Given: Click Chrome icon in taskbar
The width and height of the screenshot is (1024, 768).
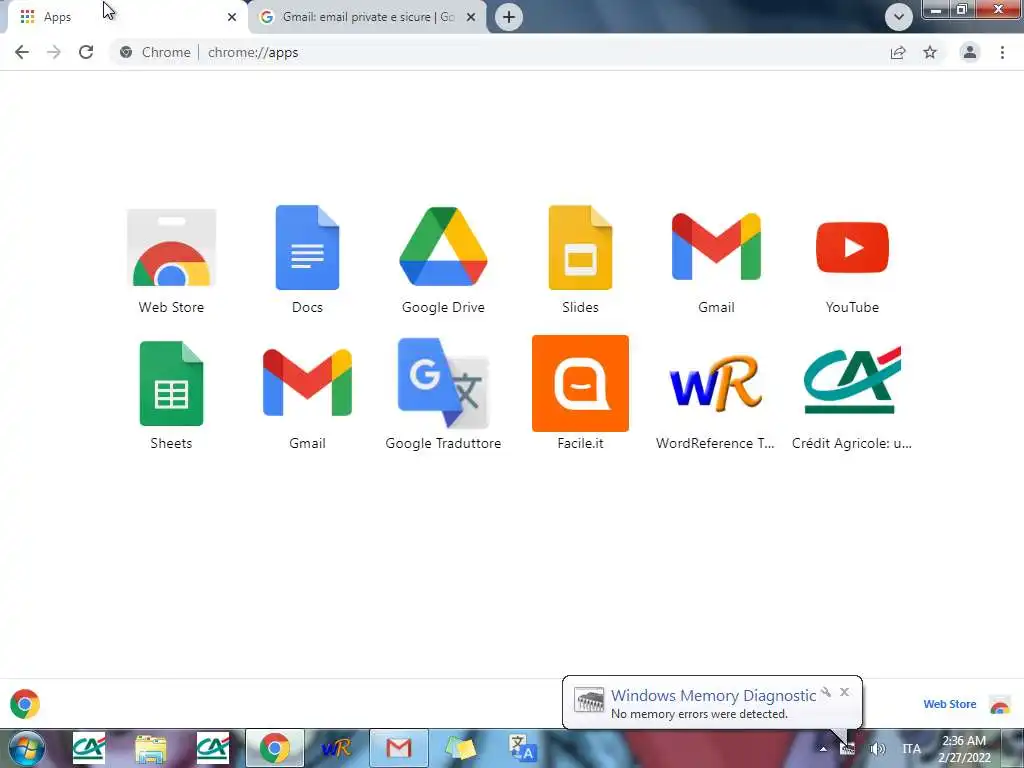Looking at the screenshot, I should tap(275, 748).
